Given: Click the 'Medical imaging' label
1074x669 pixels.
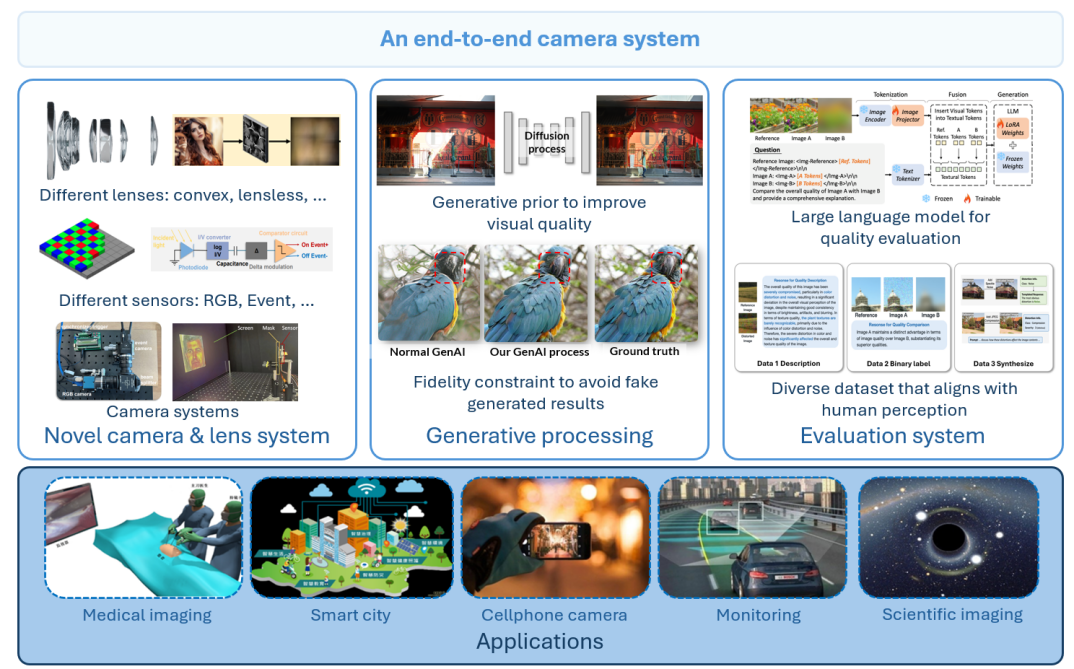Looking at the screenshot, I should 147,615.
